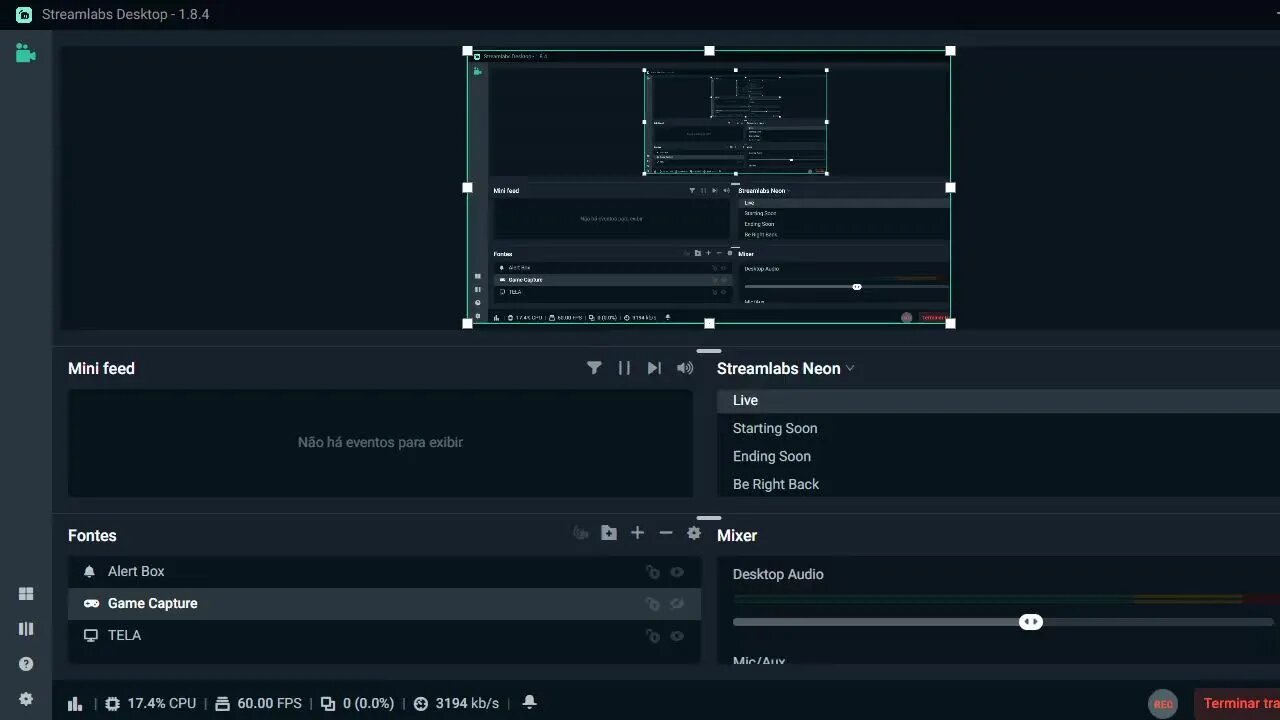Image resolution: width=1280 pixels, height=720 pixels.
Task: Select the TELA source row
Action: (384, 636)
